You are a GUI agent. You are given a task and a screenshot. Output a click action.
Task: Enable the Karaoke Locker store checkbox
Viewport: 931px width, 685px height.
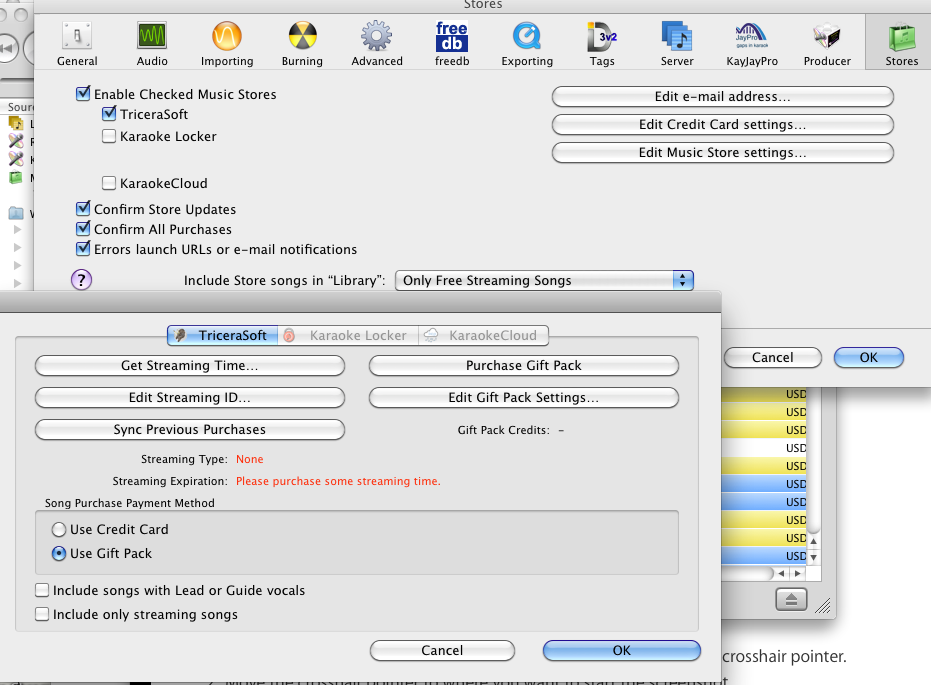(x=109, y=137)
